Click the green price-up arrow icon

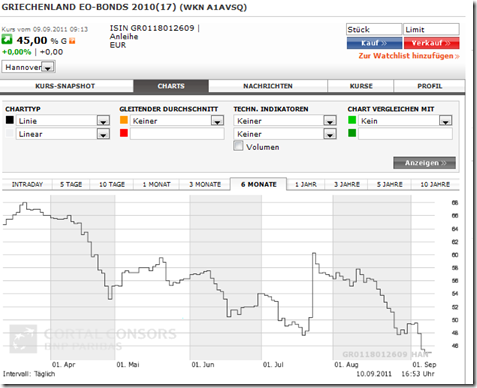(7, 40)
